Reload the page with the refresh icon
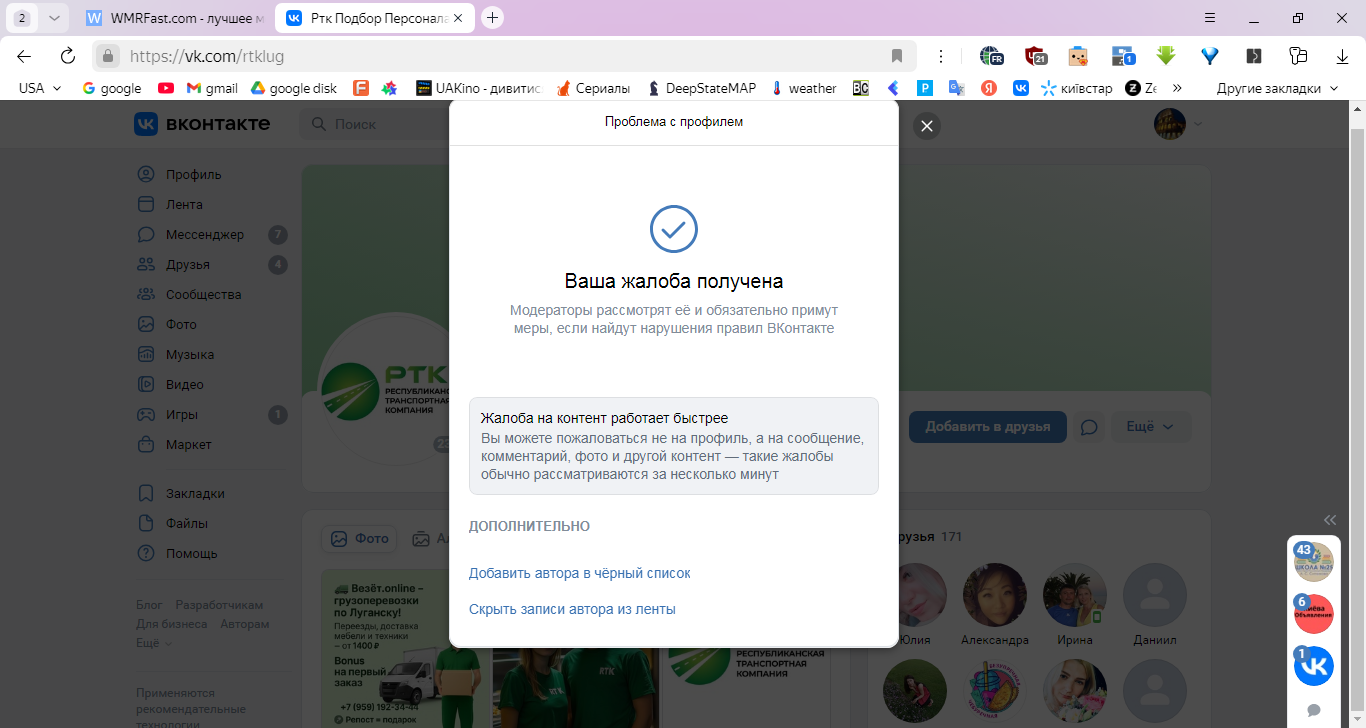The height and width of the screenshot is (728, 1366). point(68,56)
